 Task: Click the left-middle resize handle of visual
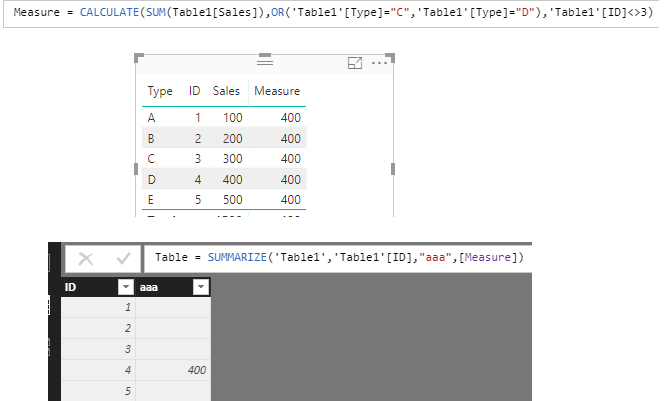click(136, 169)
